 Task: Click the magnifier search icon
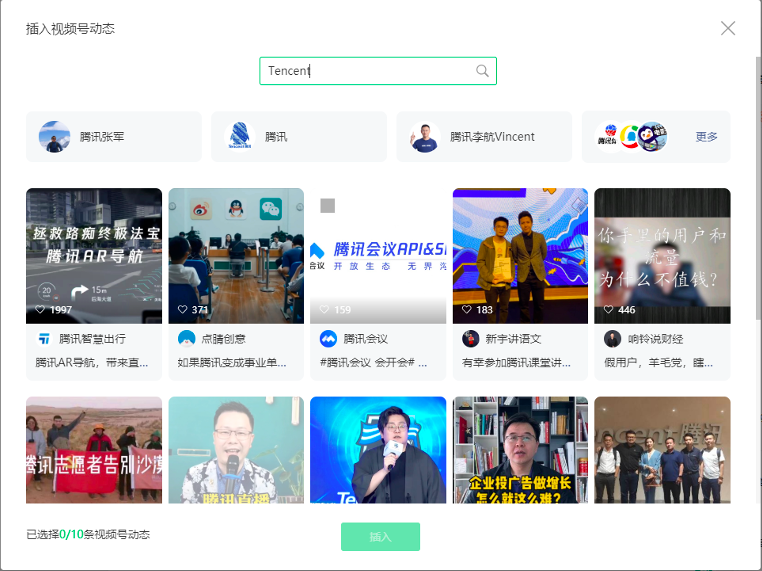click(482, 71)
